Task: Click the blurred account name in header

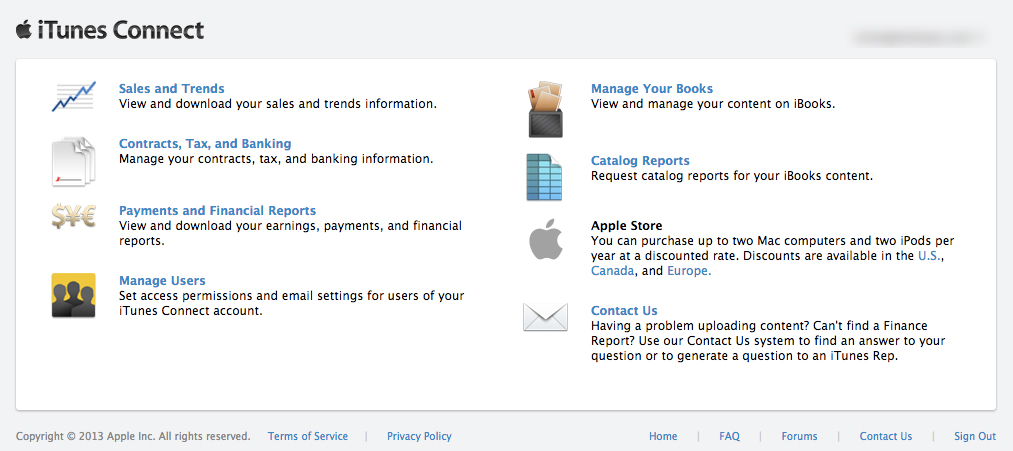Action: (x=920, y=37)
